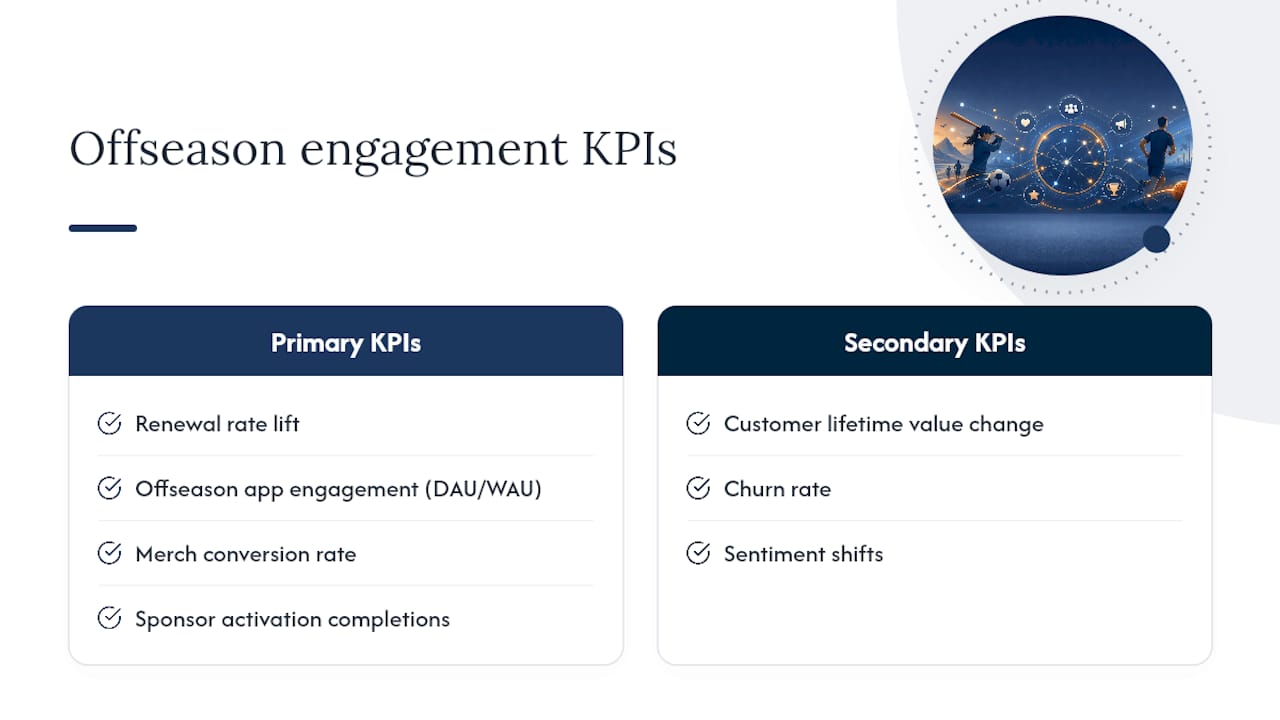The width and height of the screenshot is (1280, 720).
Task: Click the Sentiment shifts text
Action: (804, 554)
